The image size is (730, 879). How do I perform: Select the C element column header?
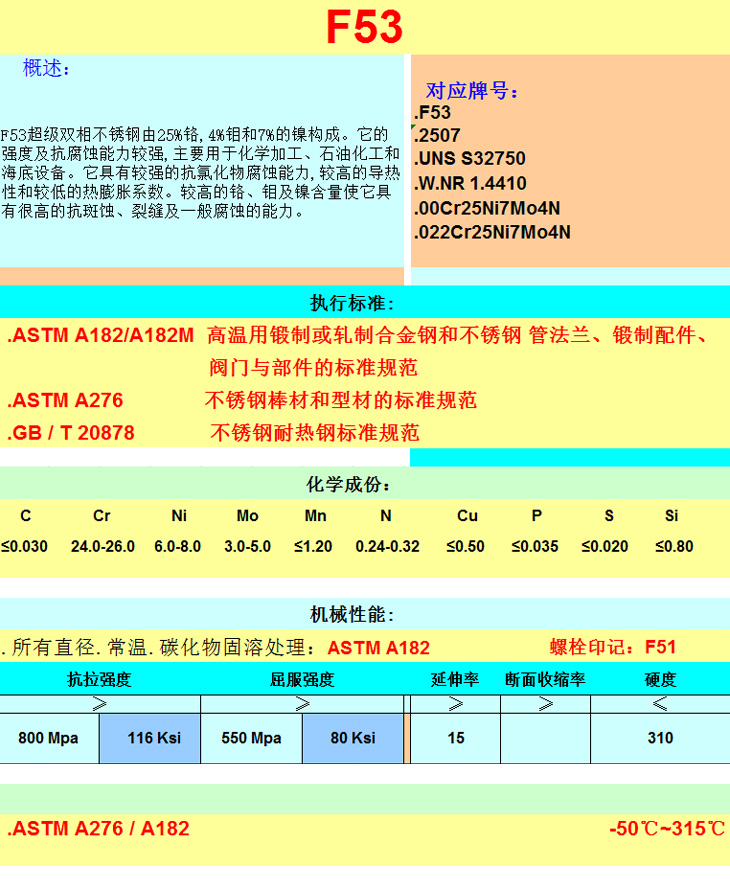(x=26, y=516)
